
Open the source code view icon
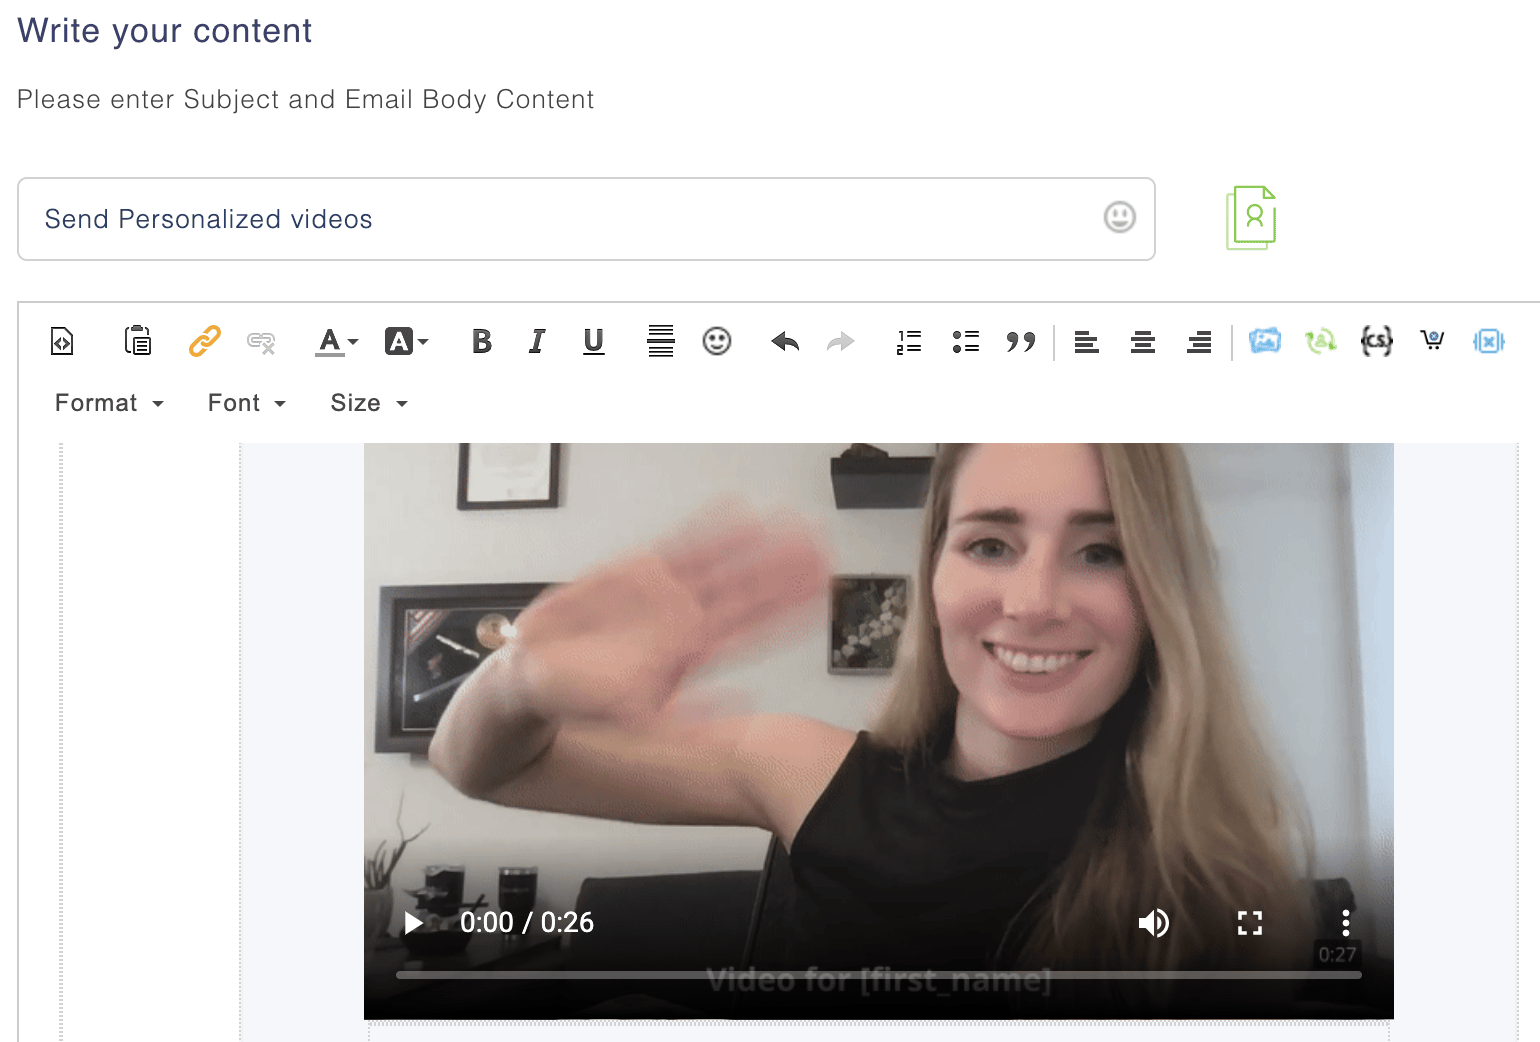62,342
